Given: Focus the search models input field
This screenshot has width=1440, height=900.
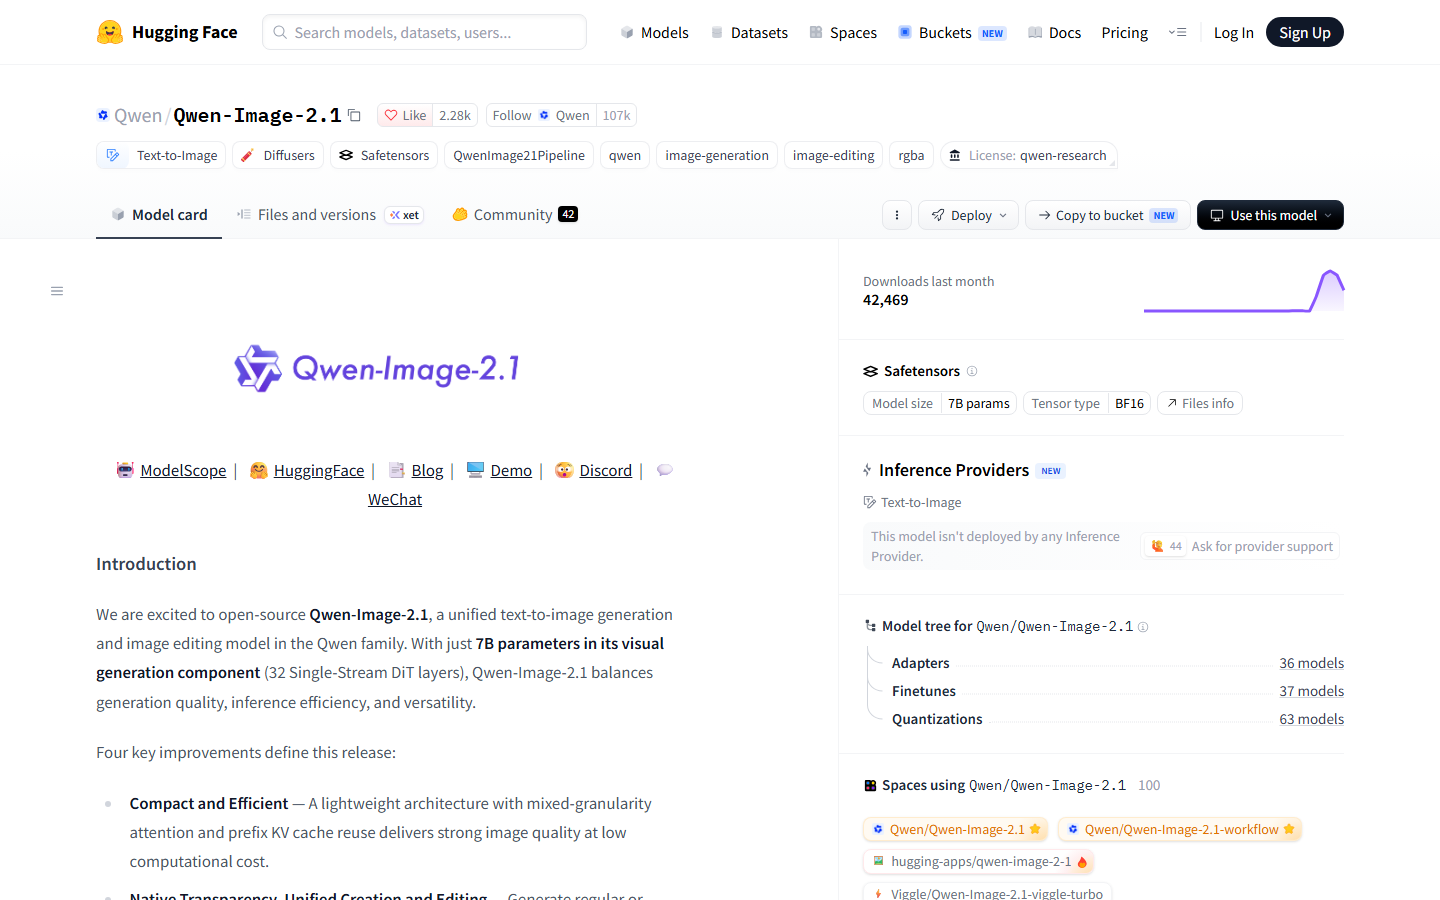Looking at the screenshot, I should point(424,32).
